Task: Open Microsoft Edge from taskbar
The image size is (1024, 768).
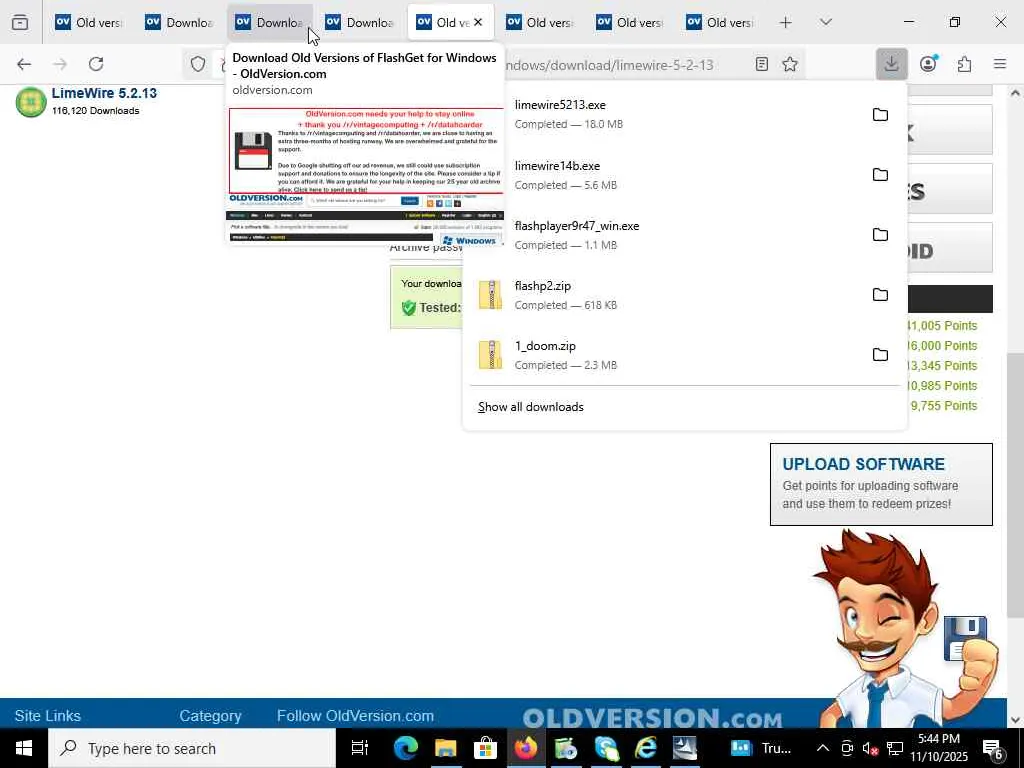Action: click(x=406, y=748)
